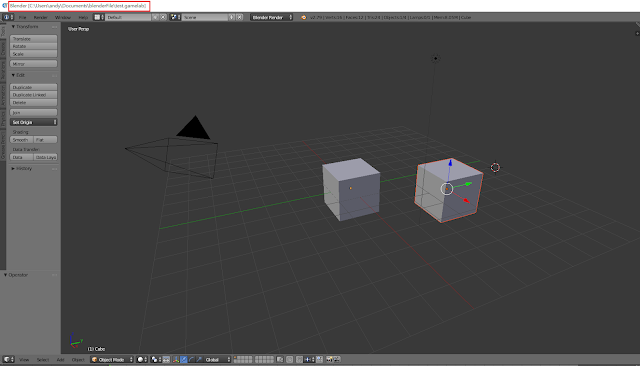
Task: Open the Window menu
Action: point(63,18)
